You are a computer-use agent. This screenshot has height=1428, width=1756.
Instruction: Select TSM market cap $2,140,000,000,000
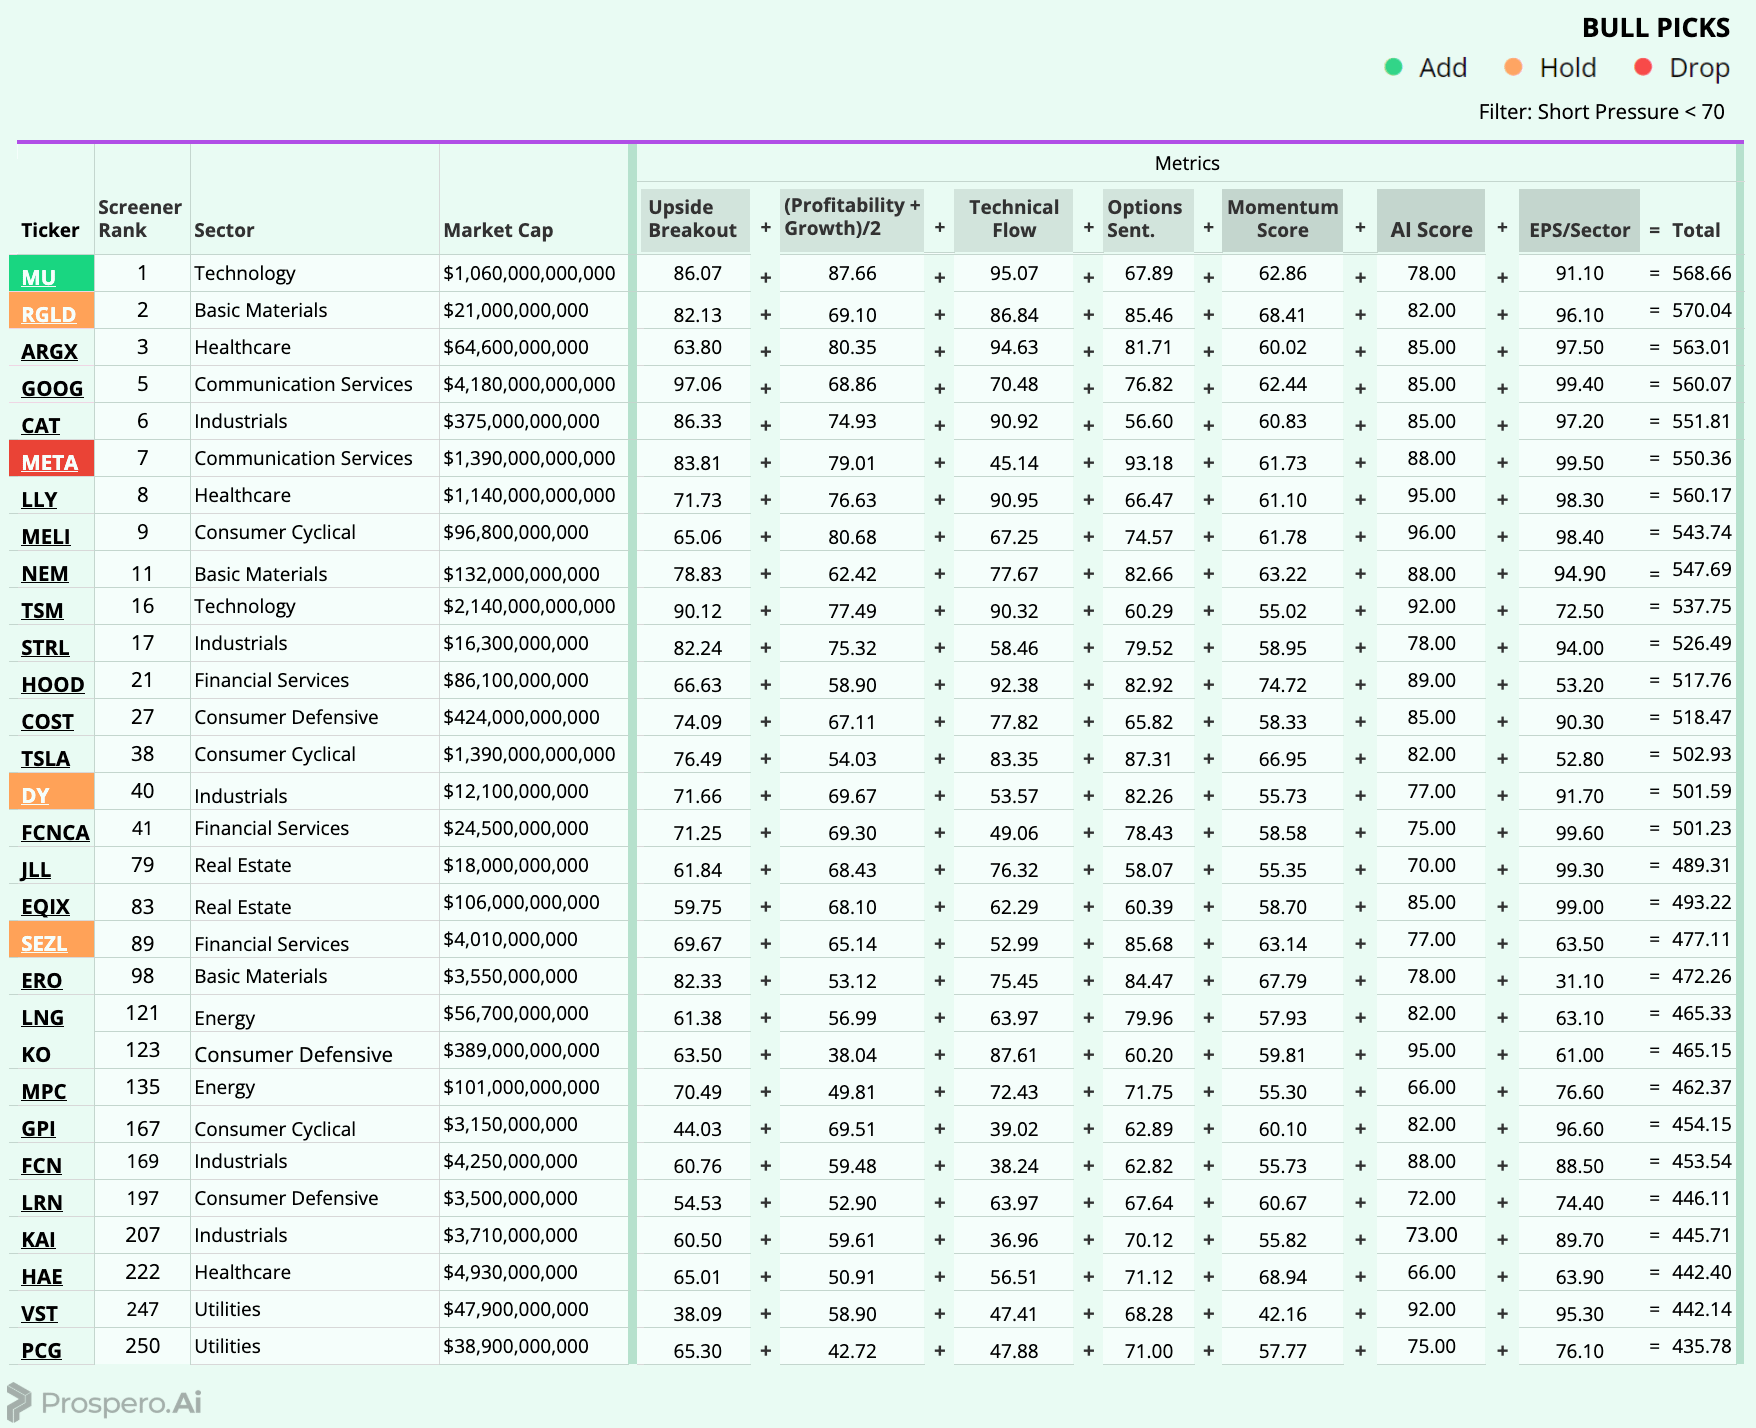point(529,606)
